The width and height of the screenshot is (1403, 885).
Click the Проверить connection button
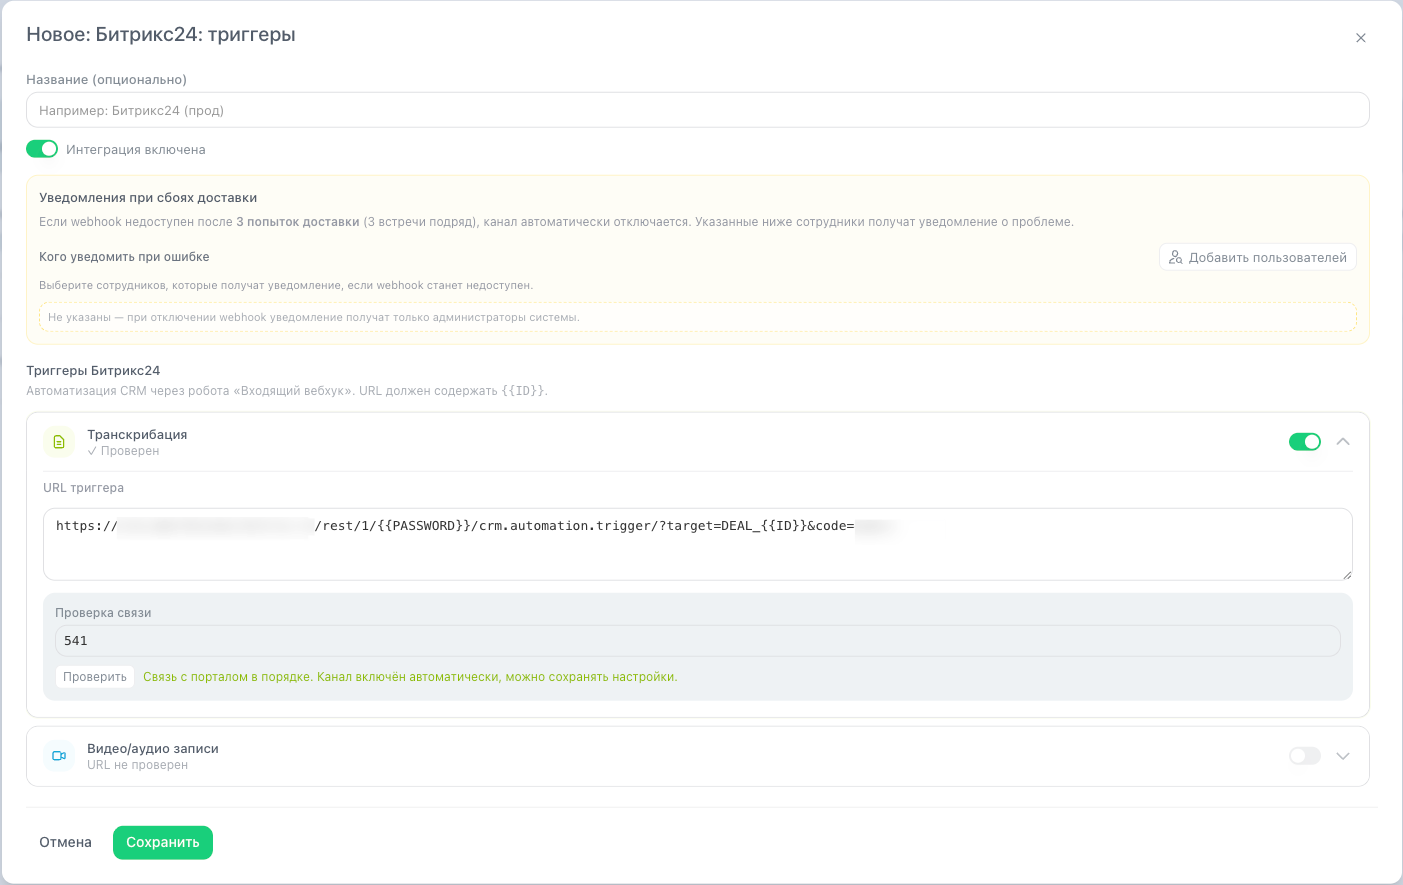pos(95,677)
